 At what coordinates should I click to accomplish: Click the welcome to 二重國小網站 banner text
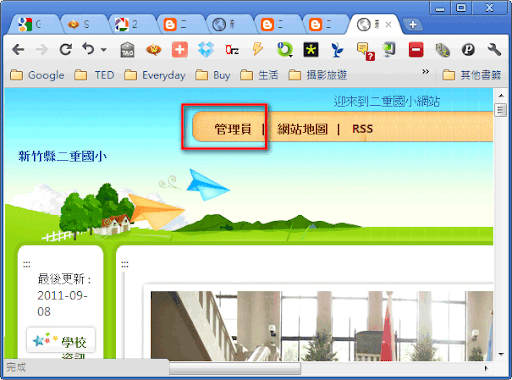[387, 101]
